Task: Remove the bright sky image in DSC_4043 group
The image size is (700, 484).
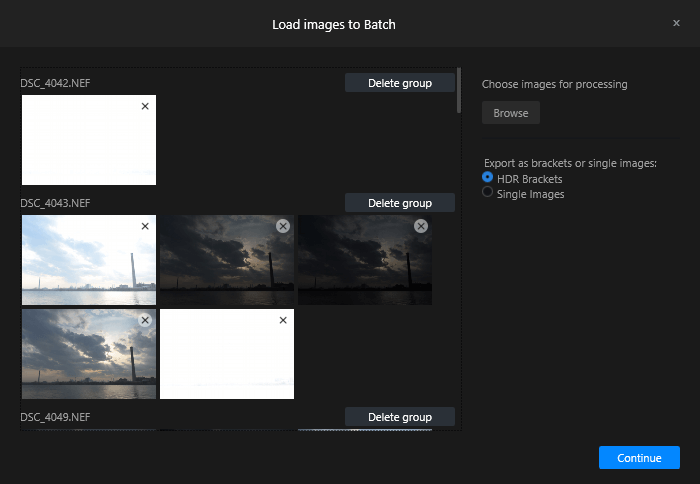Action: (145, 226)
